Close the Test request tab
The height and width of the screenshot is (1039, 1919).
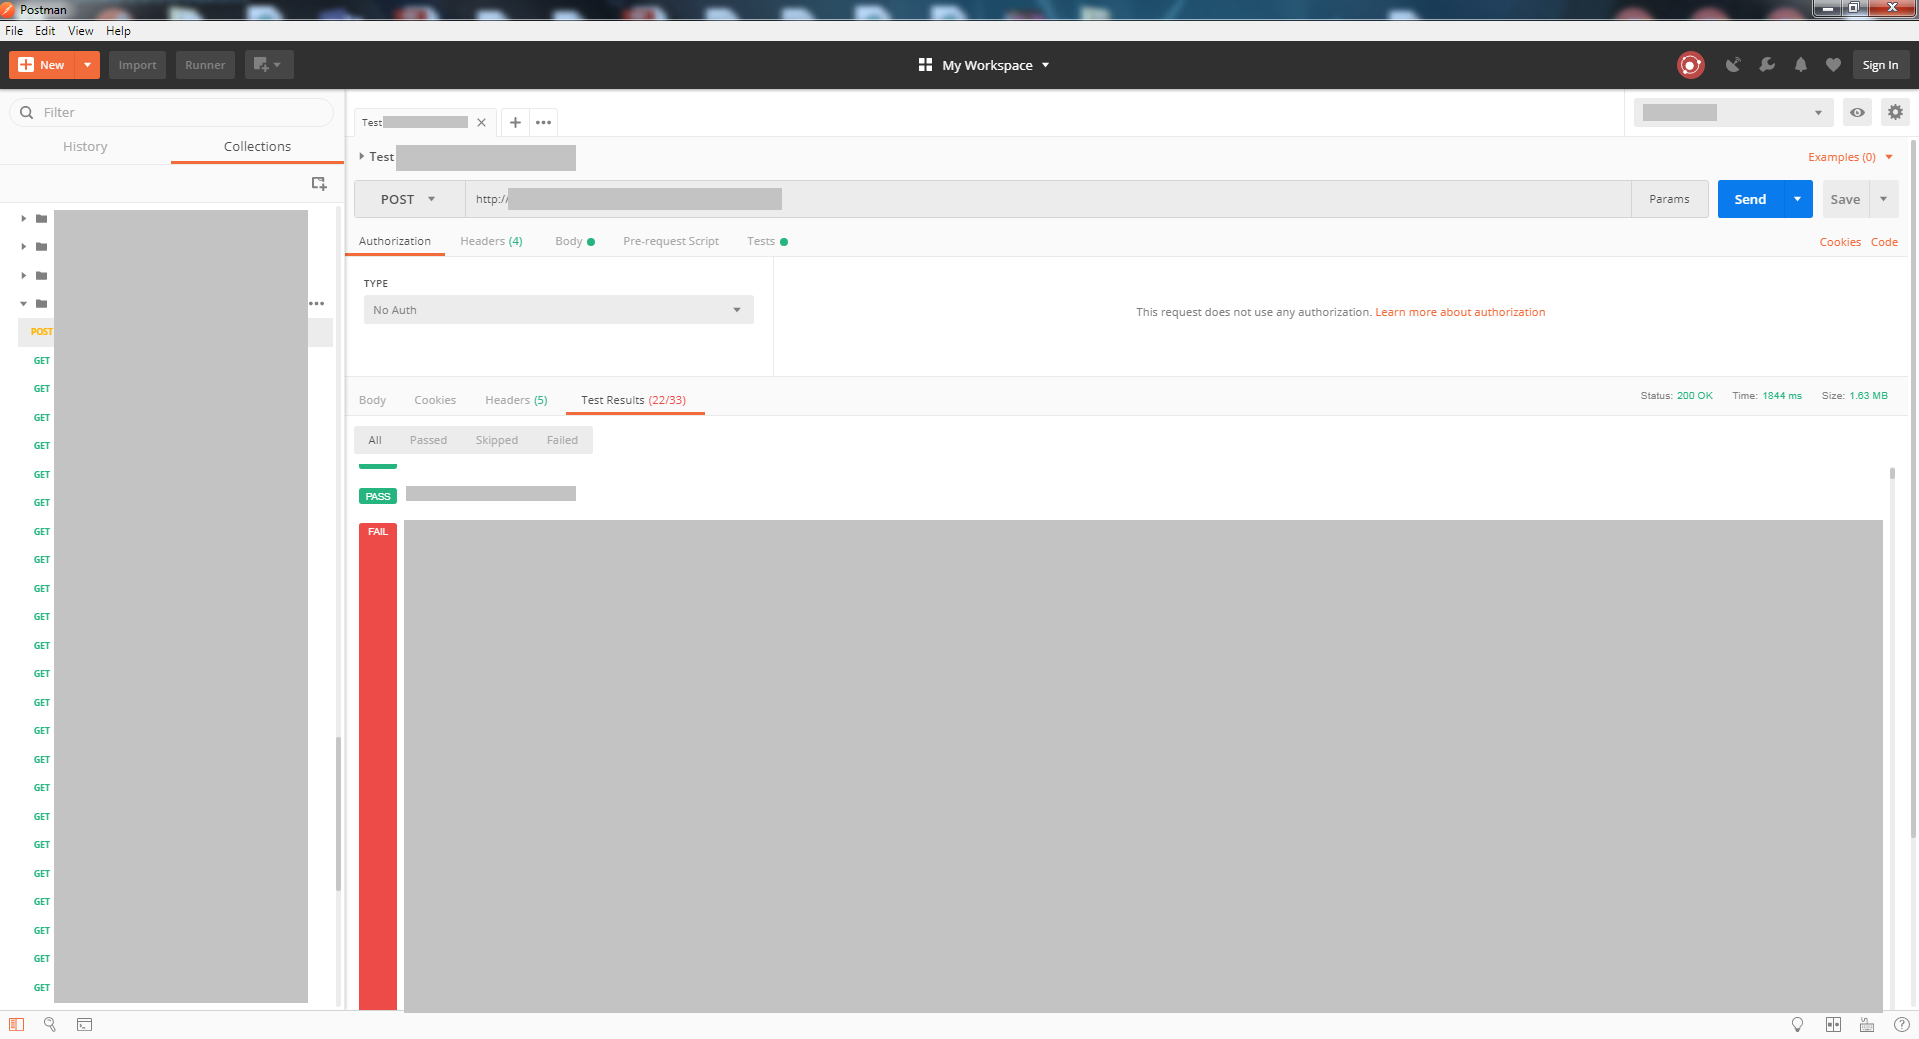point(481,122)
